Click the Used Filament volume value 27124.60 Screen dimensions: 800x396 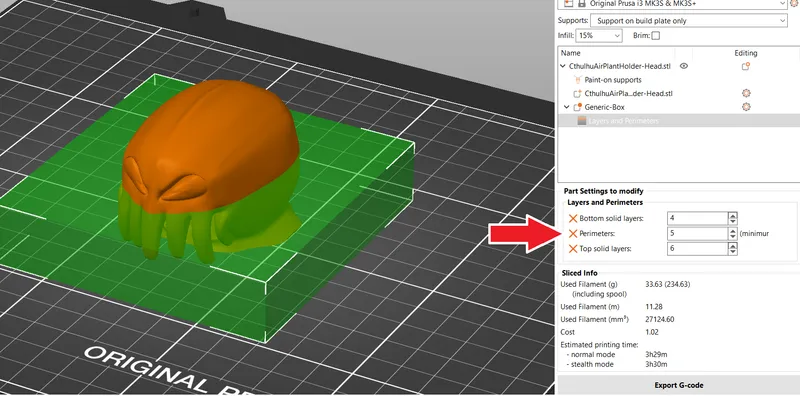[x=660, y=319]
